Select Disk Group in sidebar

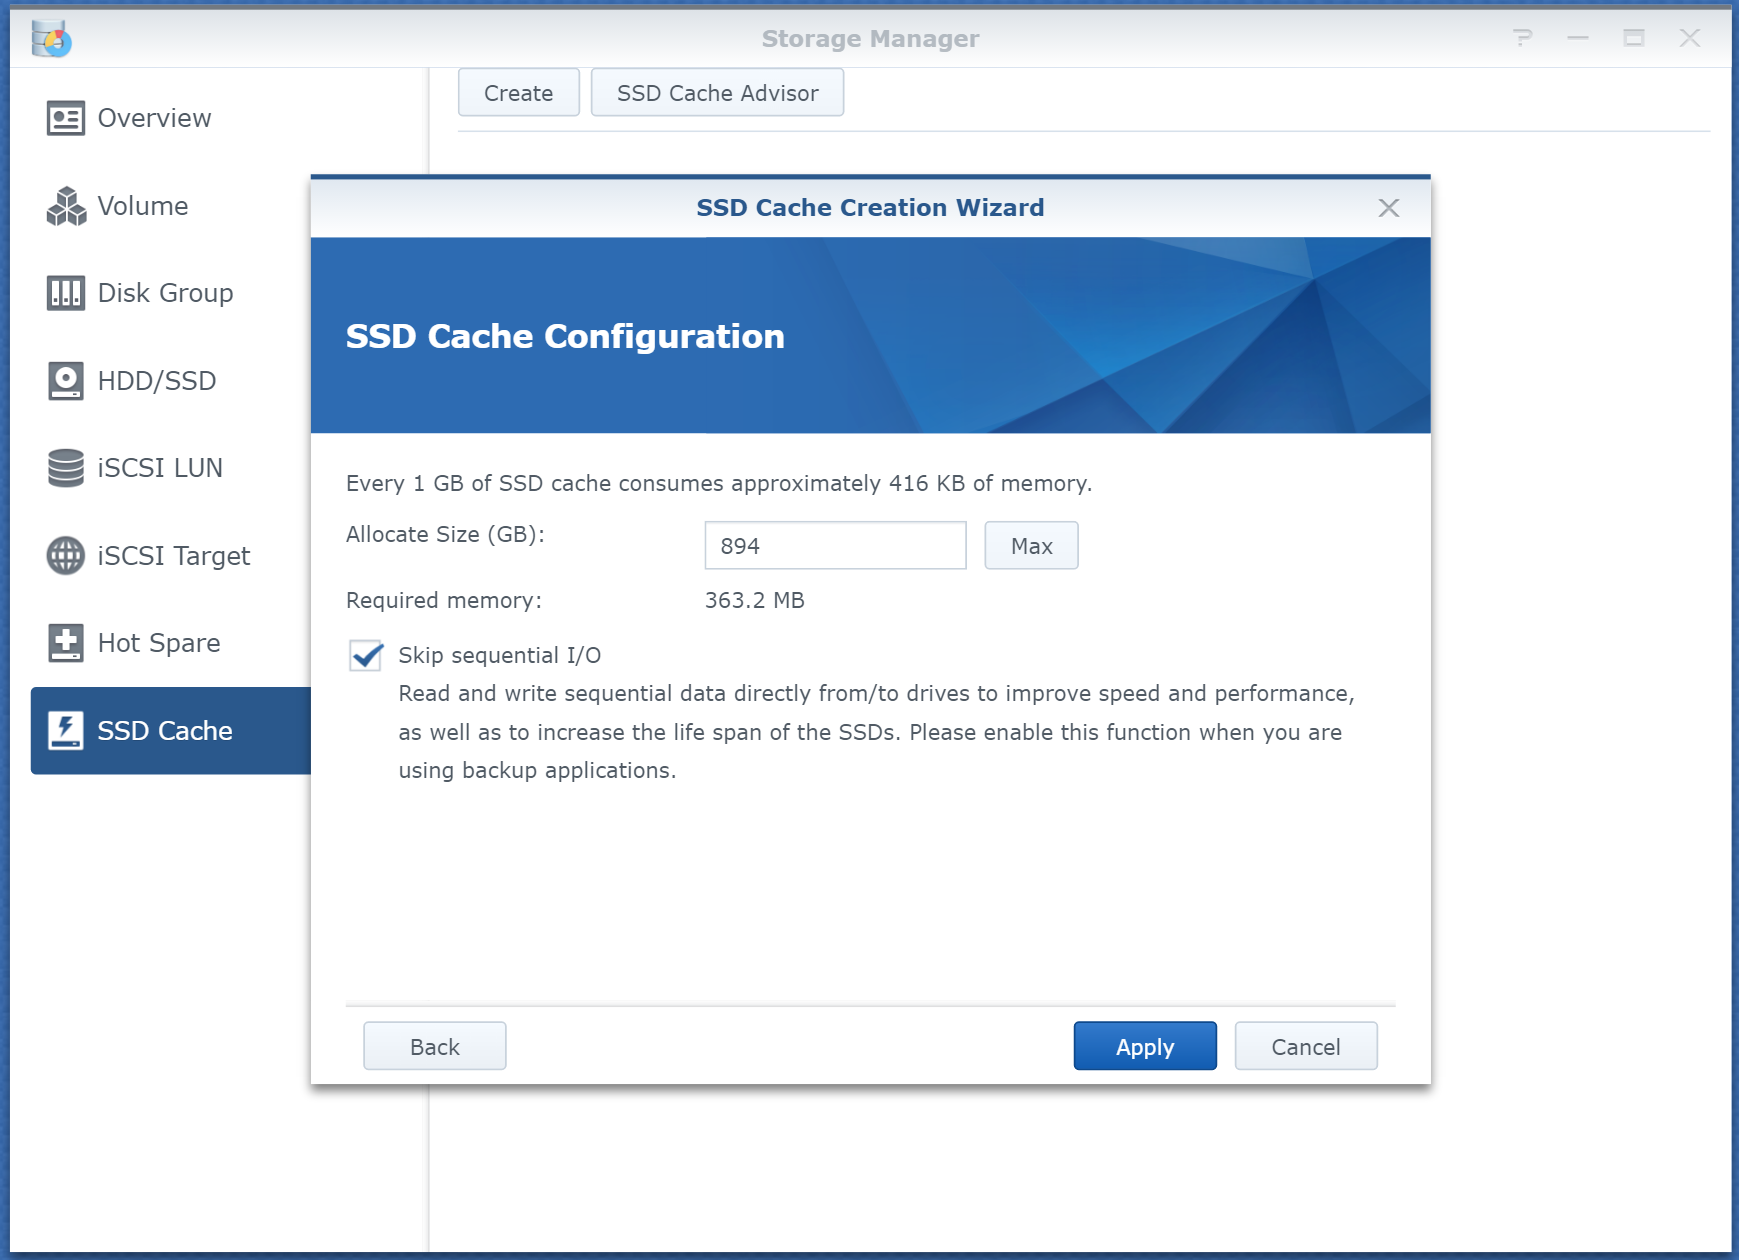tap(171, 293)
